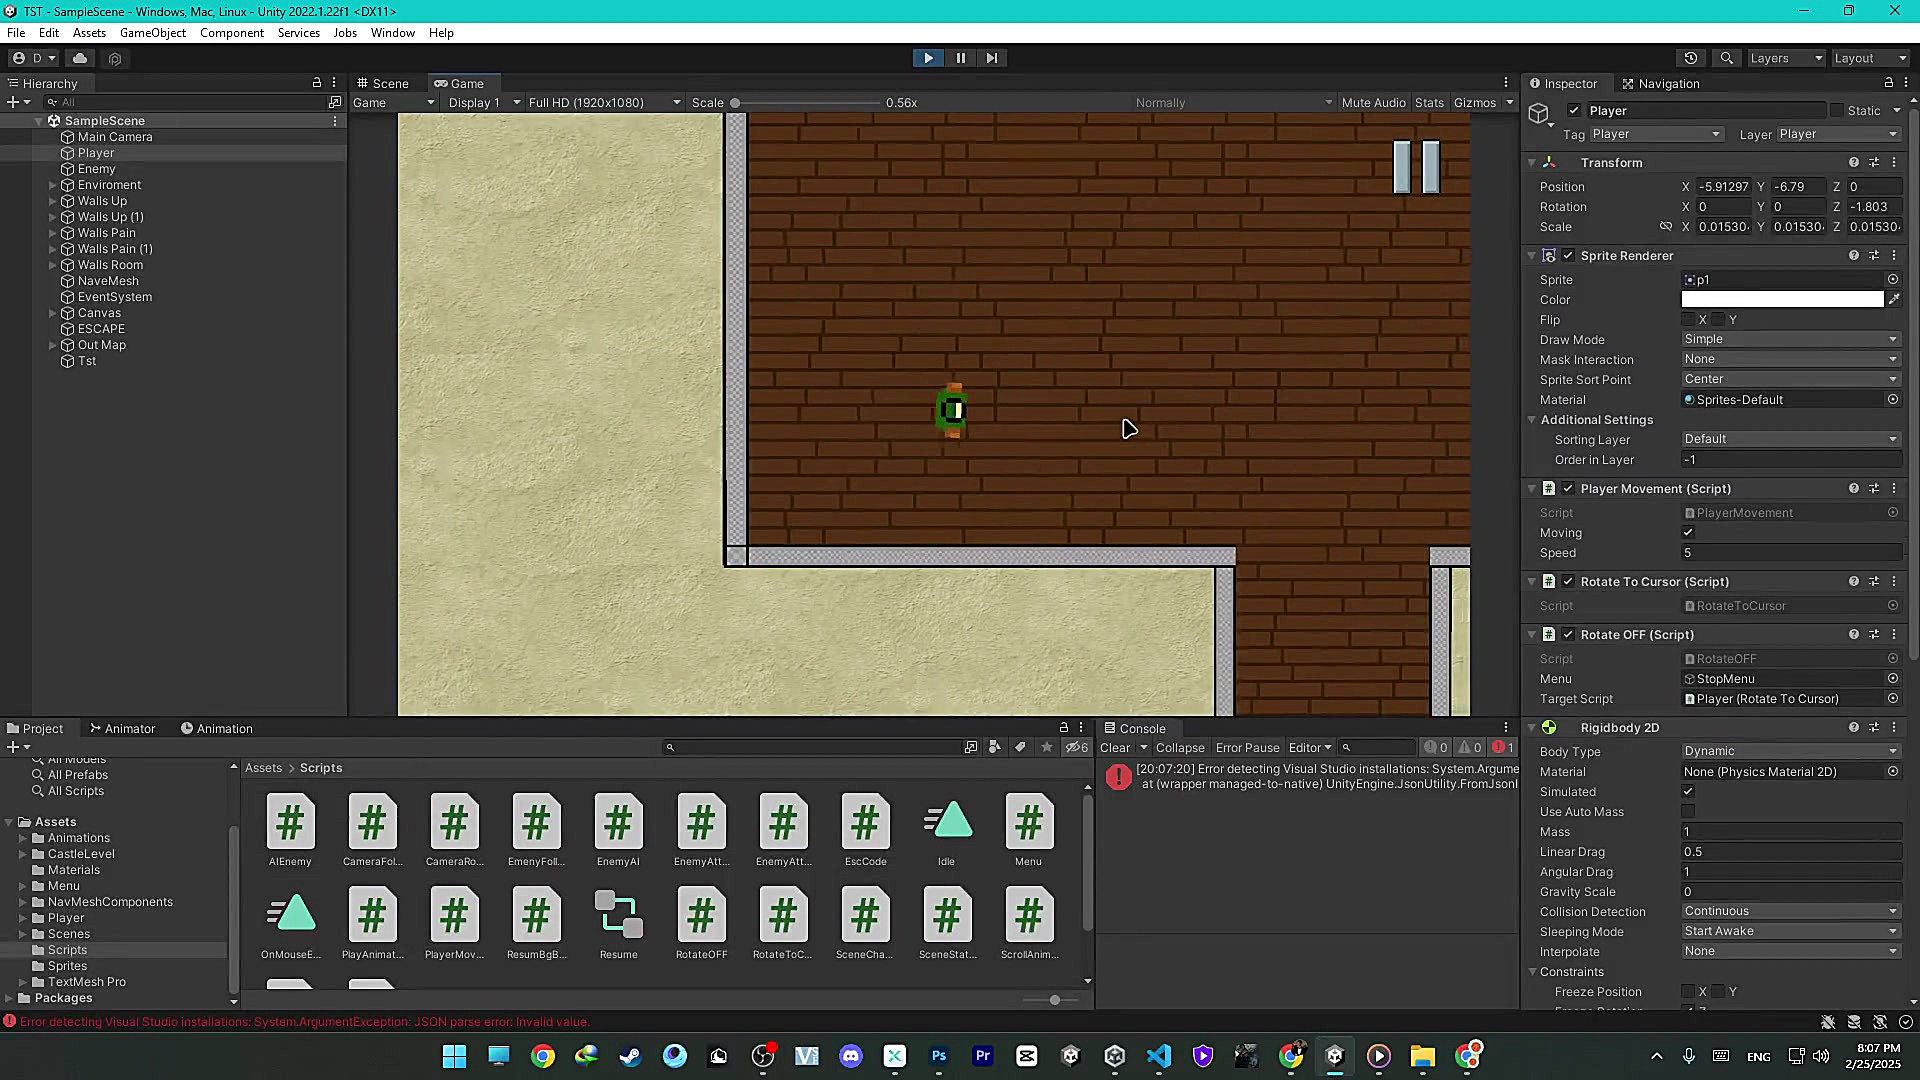Viewport: 1920px width, 1080px height.
Task: Click Clear in the Console
Action: (1115, 748)
